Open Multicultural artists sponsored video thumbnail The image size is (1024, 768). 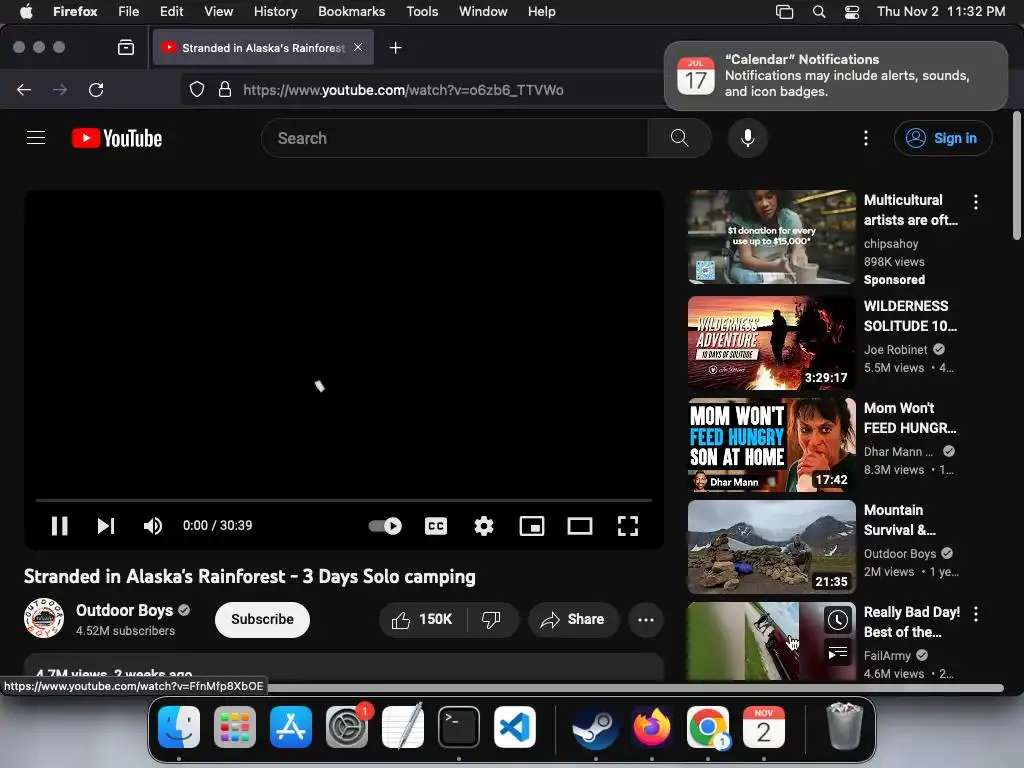pos(771,236)
